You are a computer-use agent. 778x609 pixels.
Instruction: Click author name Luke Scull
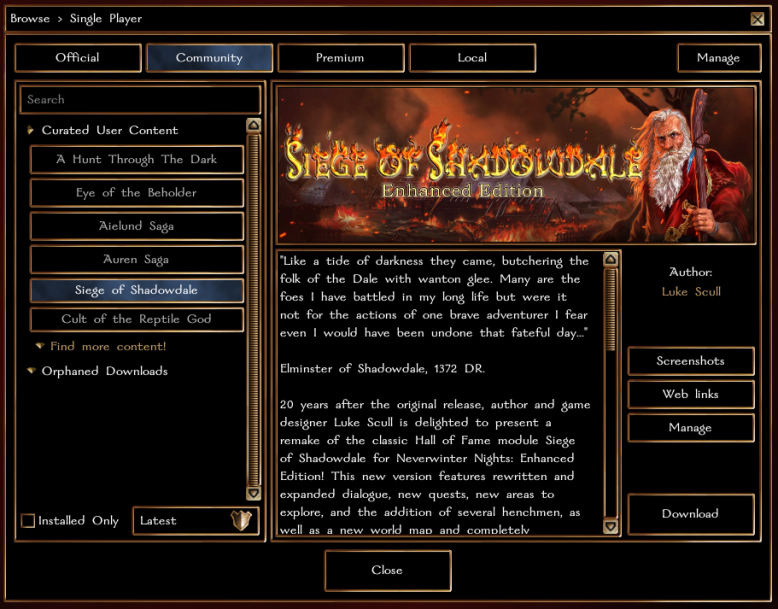click(691, 292)
